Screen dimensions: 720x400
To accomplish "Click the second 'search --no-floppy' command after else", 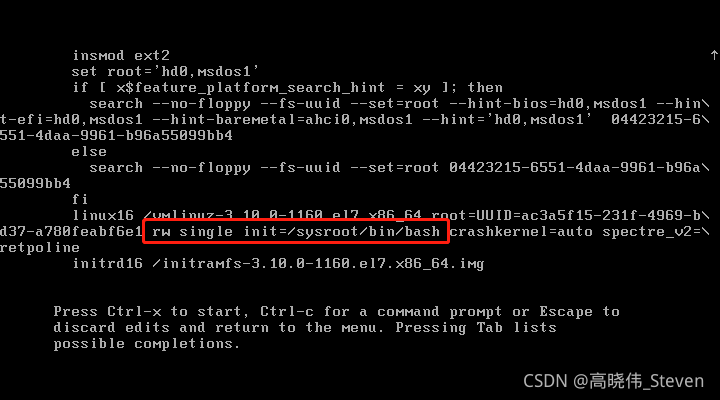I will (x=169, y=168).
